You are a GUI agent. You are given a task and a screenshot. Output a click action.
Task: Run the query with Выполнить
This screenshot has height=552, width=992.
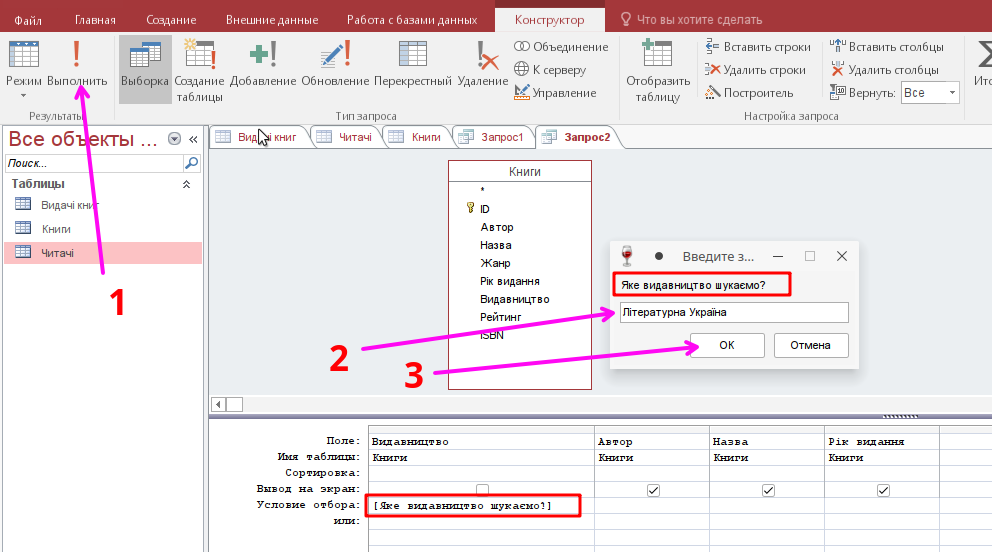[x=77, y=63]
